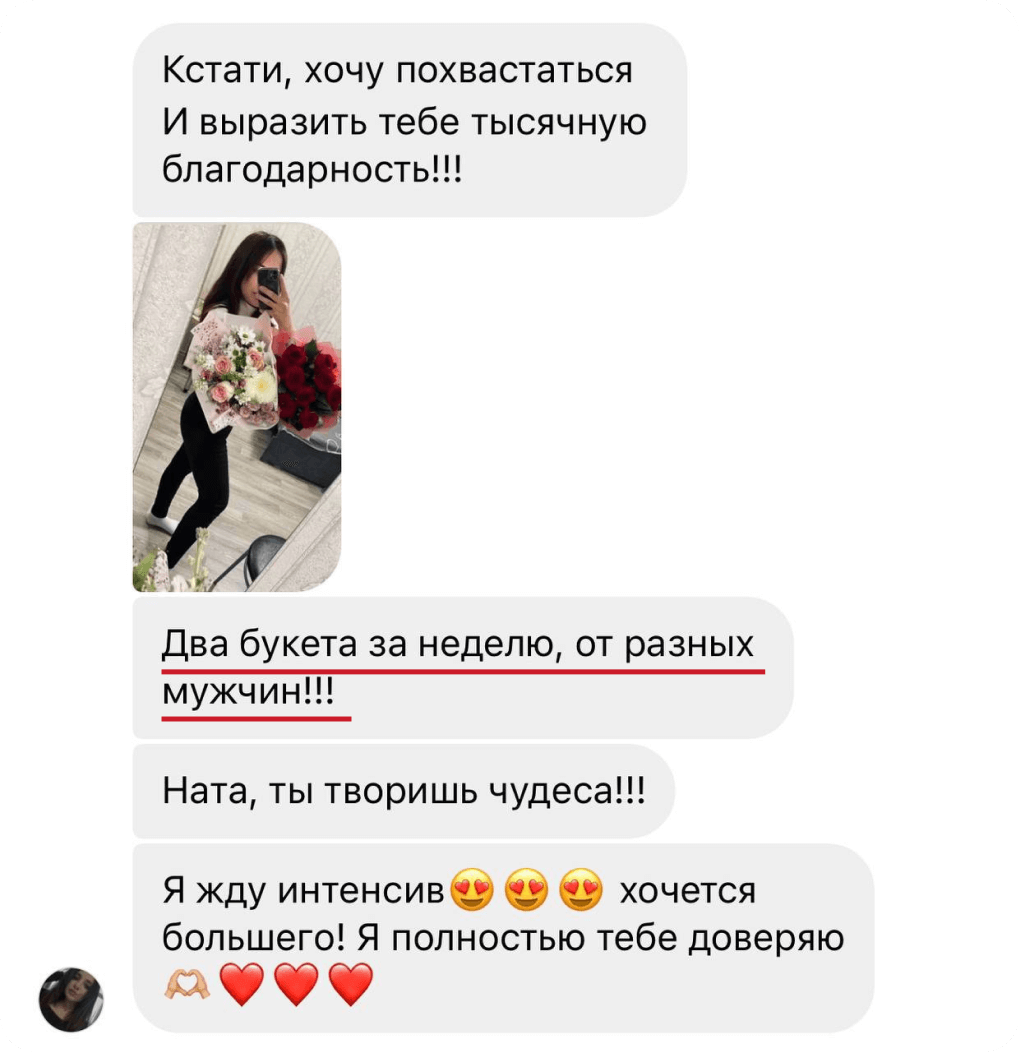Click the third heart-eyes emoji before хочется
This screenshot has width=1020, height=1053.
tap(581, 890)
